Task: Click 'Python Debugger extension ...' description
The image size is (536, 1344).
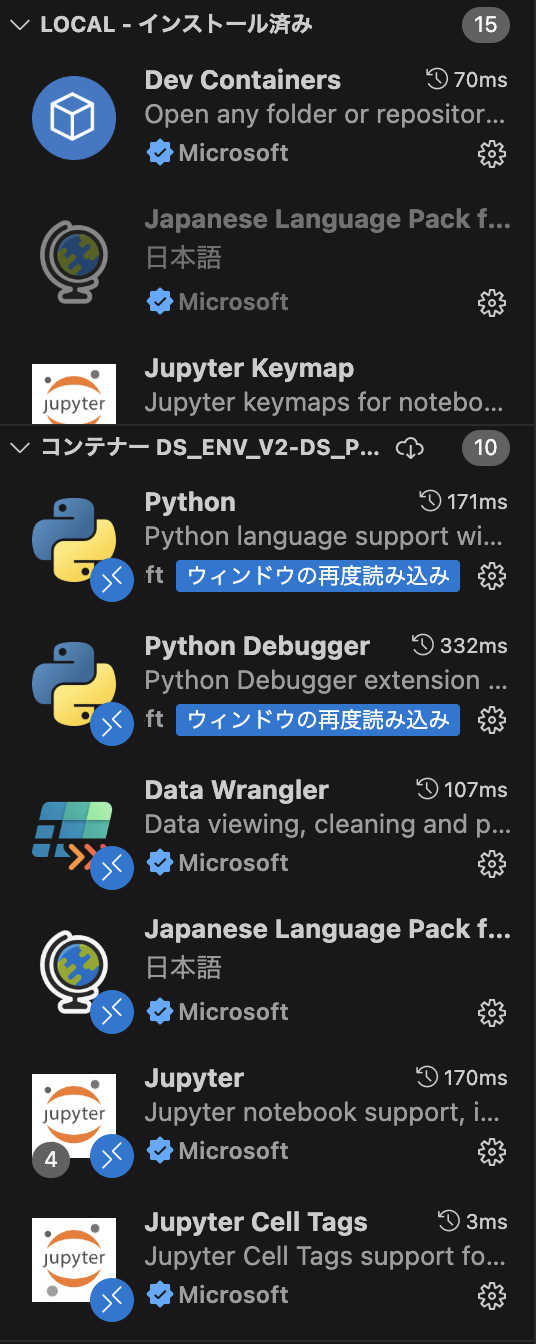Action: 327,682
